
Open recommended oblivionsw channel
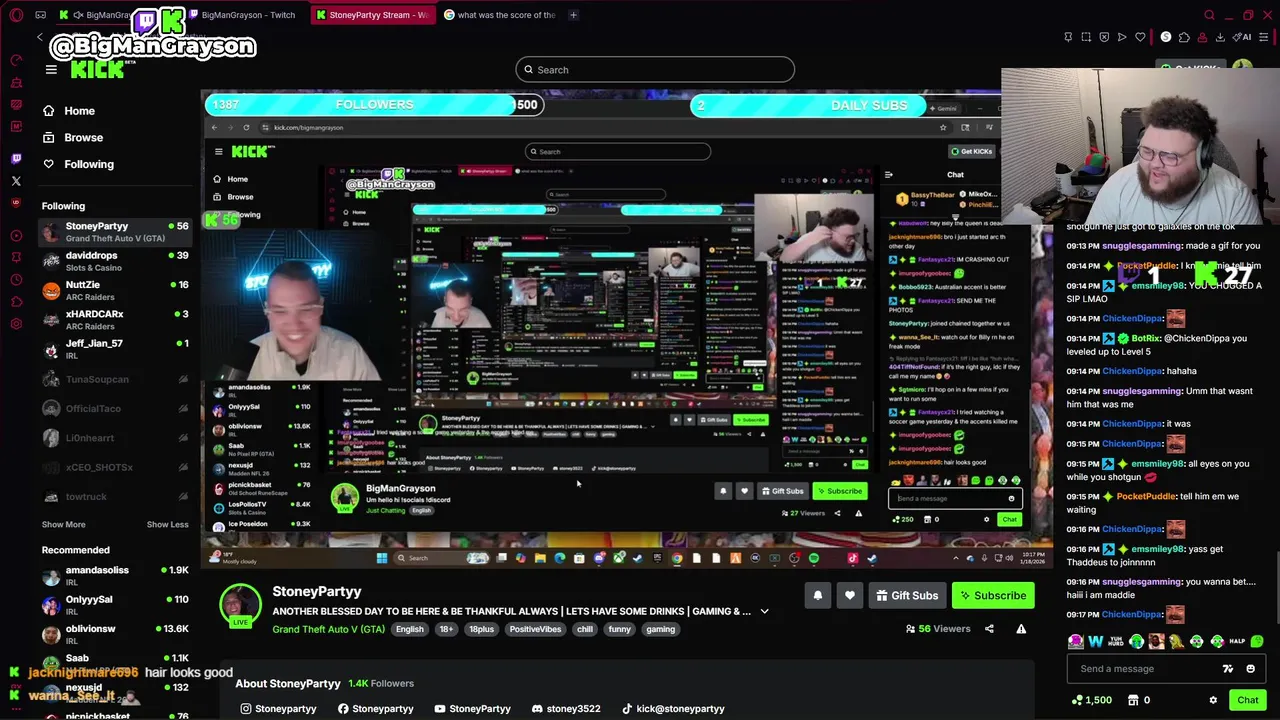click(x=115, y=634)
